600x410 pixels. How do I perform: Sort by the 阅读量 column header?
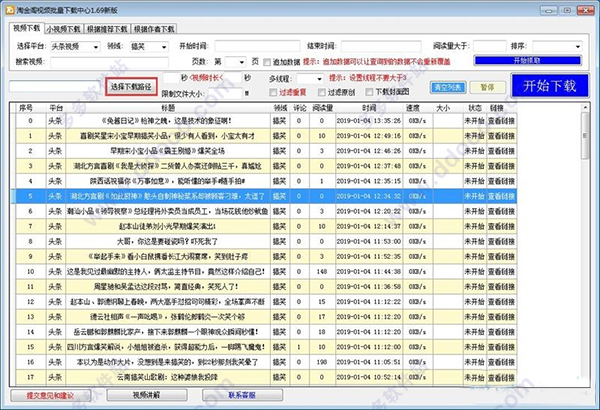coord(322,108)
